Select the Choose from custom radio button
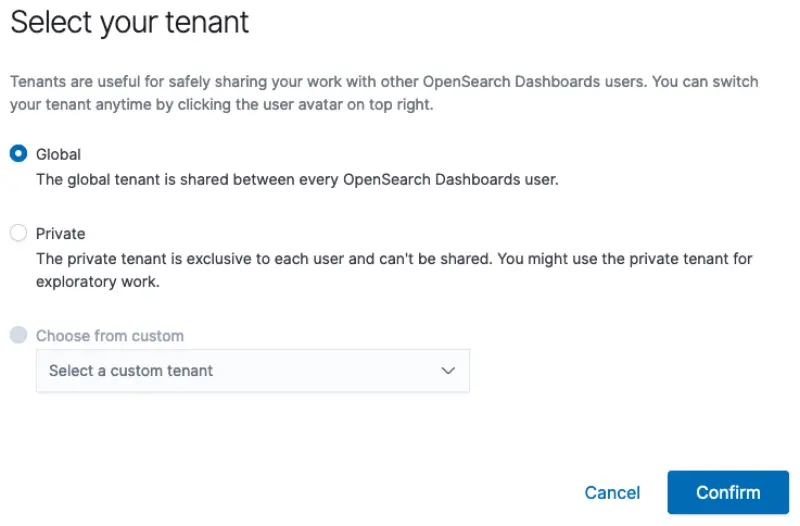Viewport: 800px width, 526px height. point(18,335)
